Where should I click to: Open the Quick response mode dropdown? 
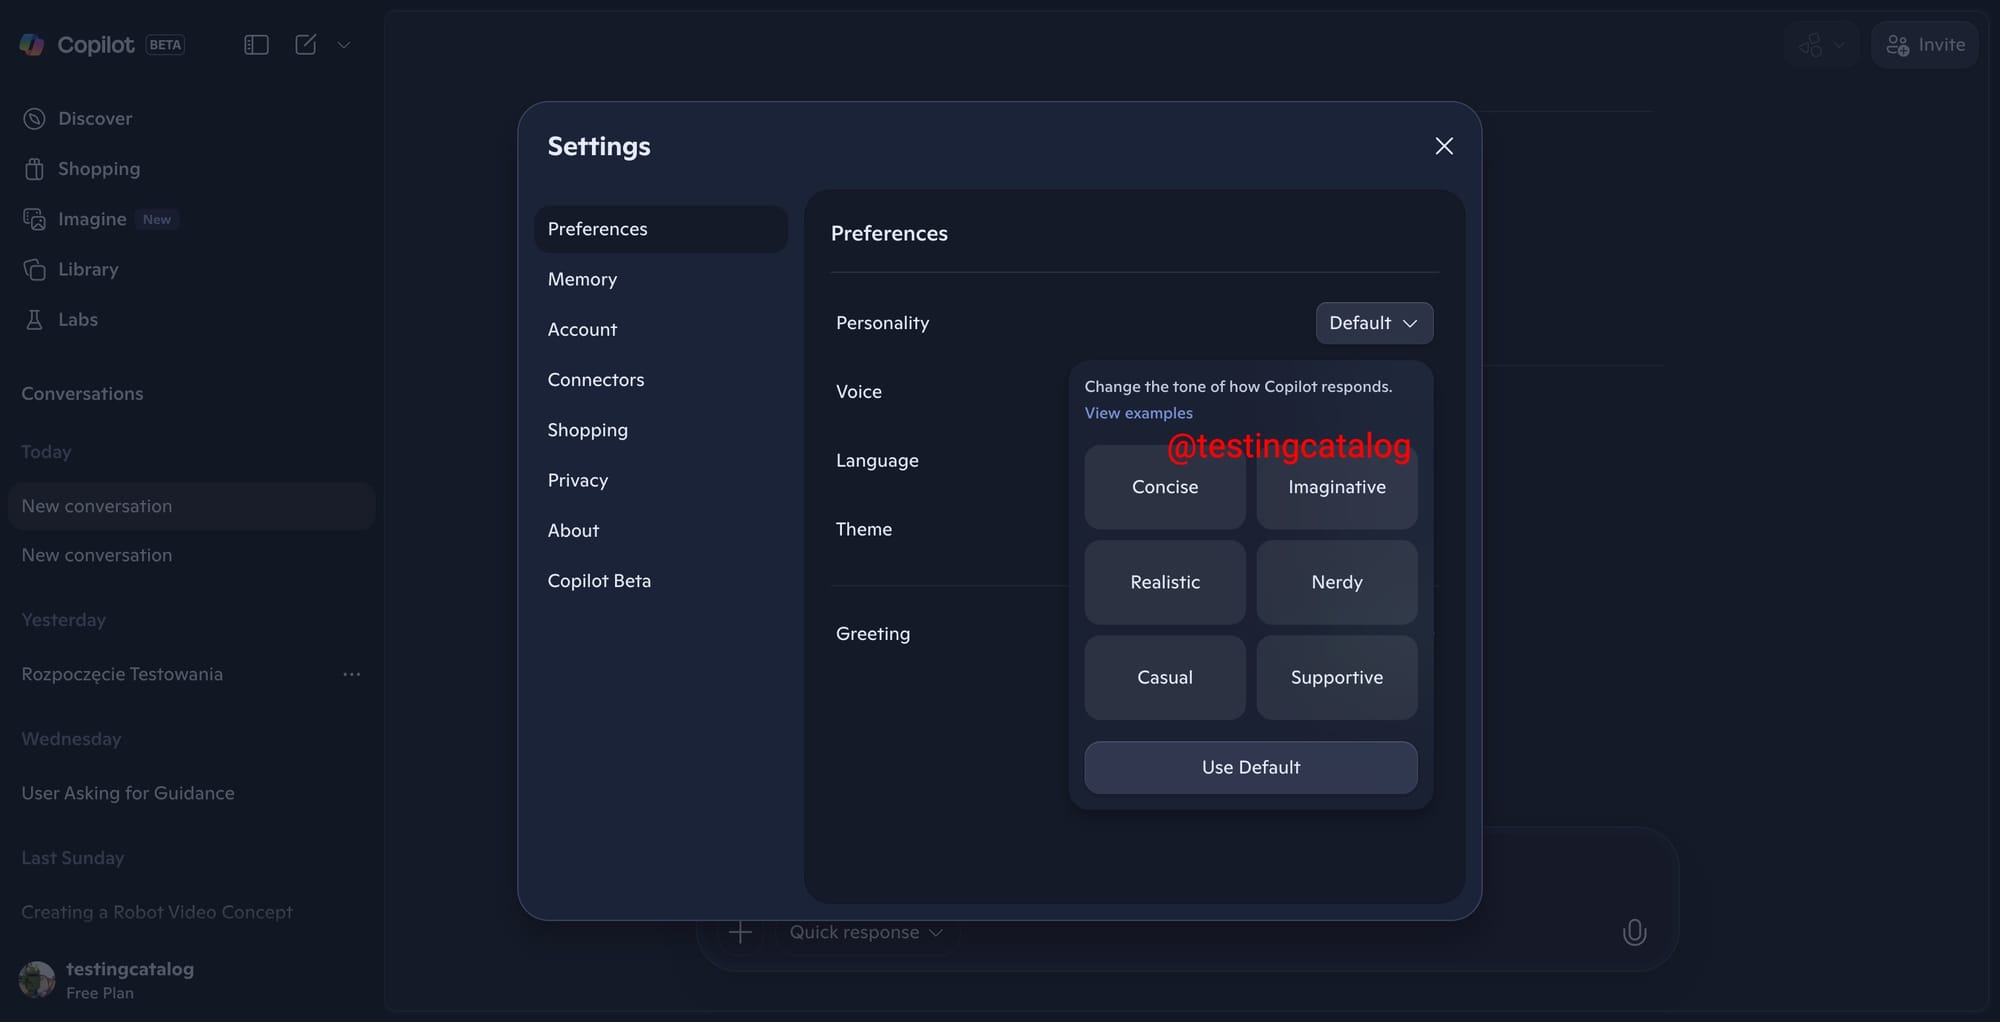coord(866,932)
